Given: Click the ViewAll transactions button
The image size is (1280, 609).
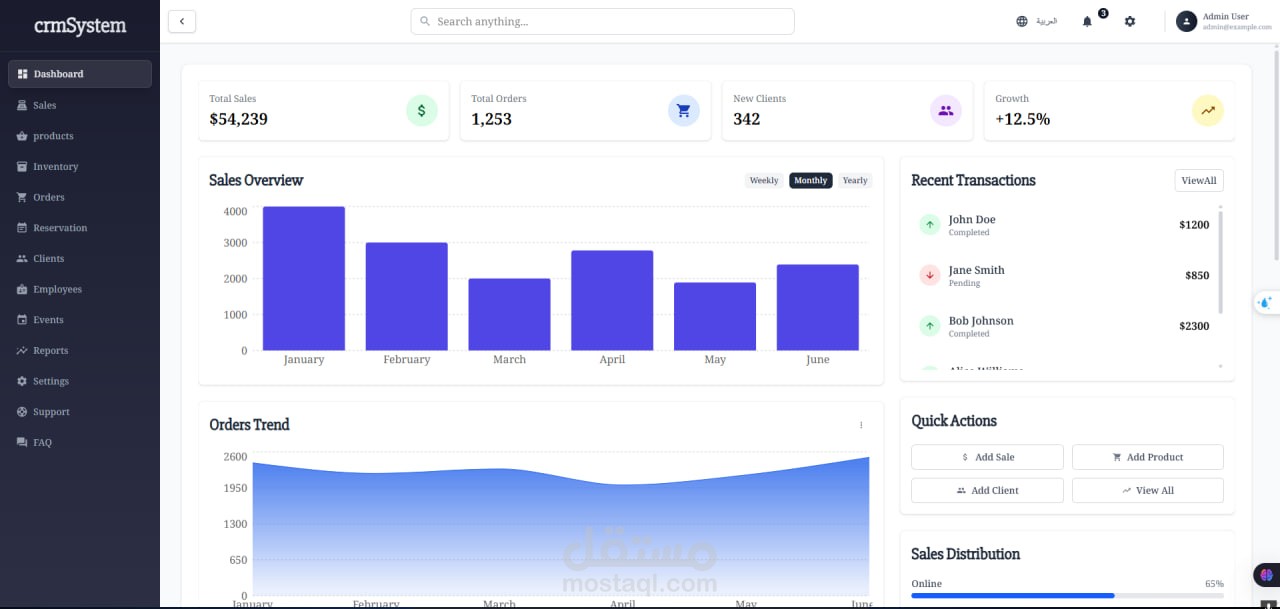Looking at the screenshot, I should click(x=1199, y=181).
